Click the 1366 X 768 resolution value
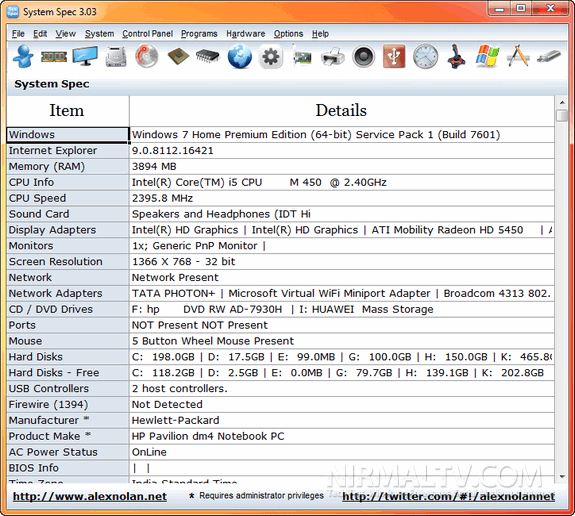The image size is (575, 516). 341,262
